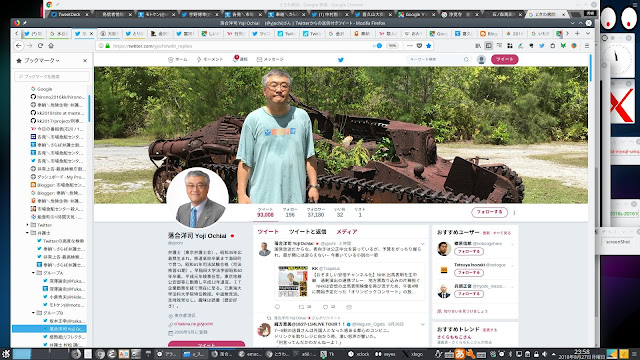Follow Tetsuya Isozaki recommended user
This screenshot has width=640, height=360.
tap(469, 273)
